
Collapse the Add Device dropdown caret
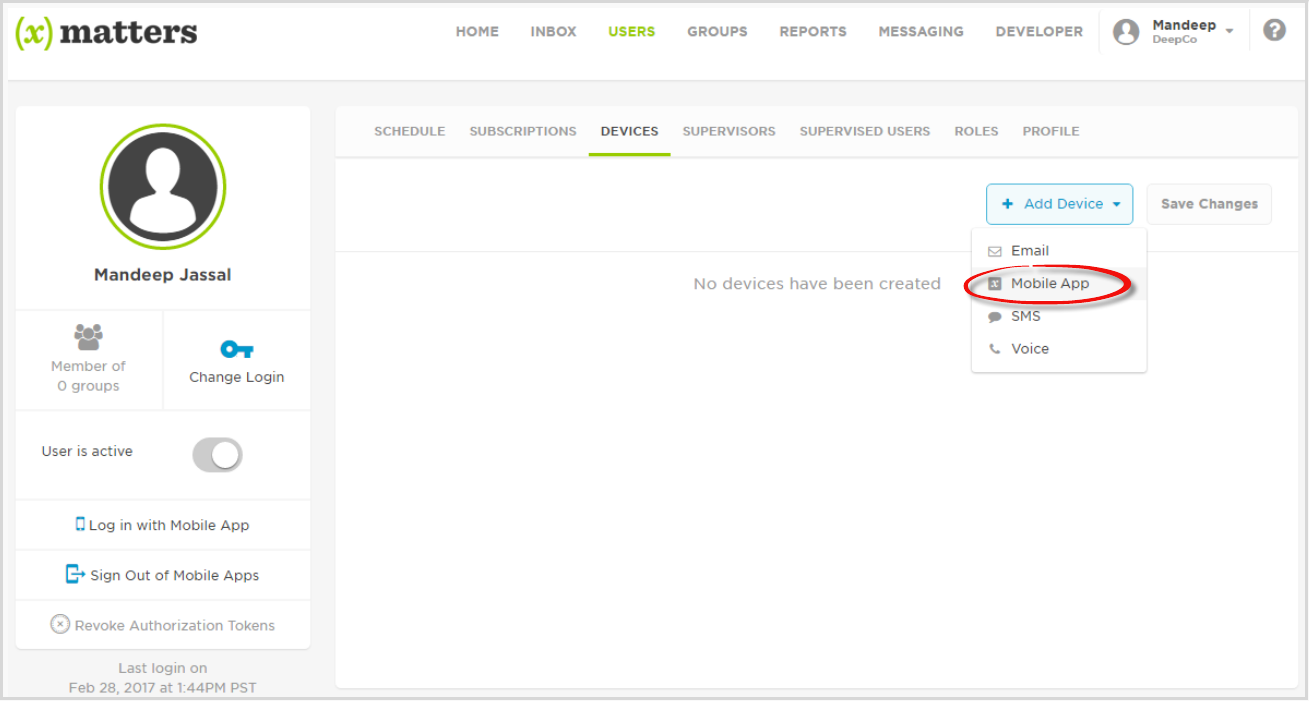(x=1116, y=204)
